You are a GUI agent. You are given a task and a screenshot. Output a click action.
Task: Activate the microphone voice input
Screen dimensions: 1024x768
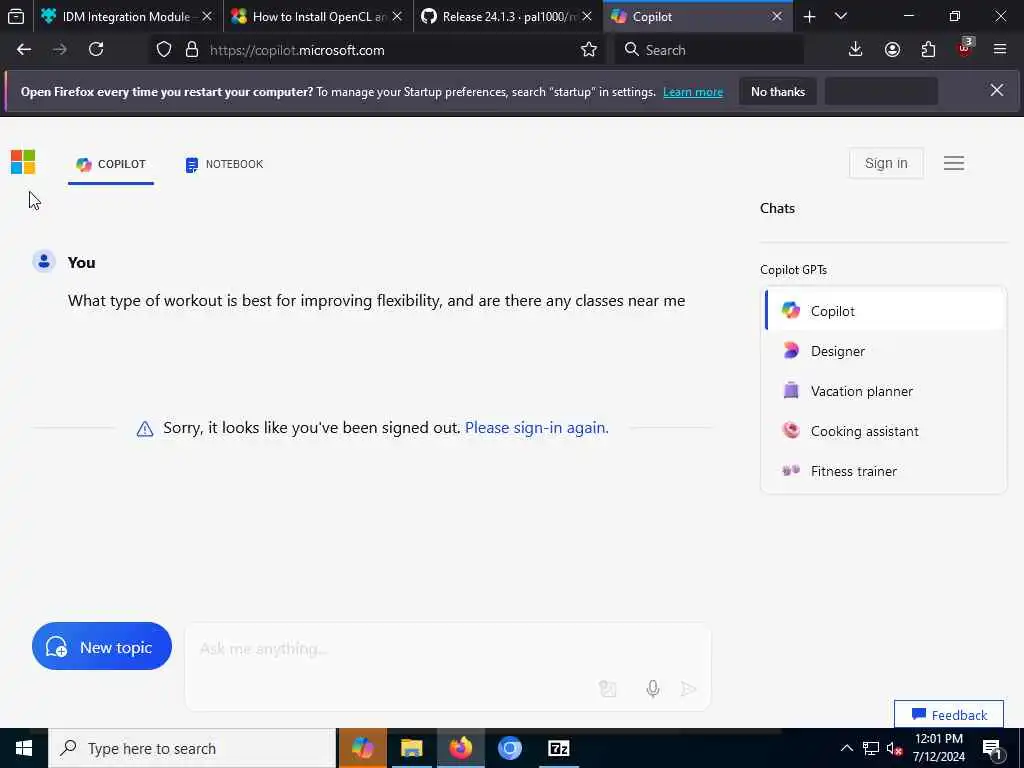coord(652,689)
